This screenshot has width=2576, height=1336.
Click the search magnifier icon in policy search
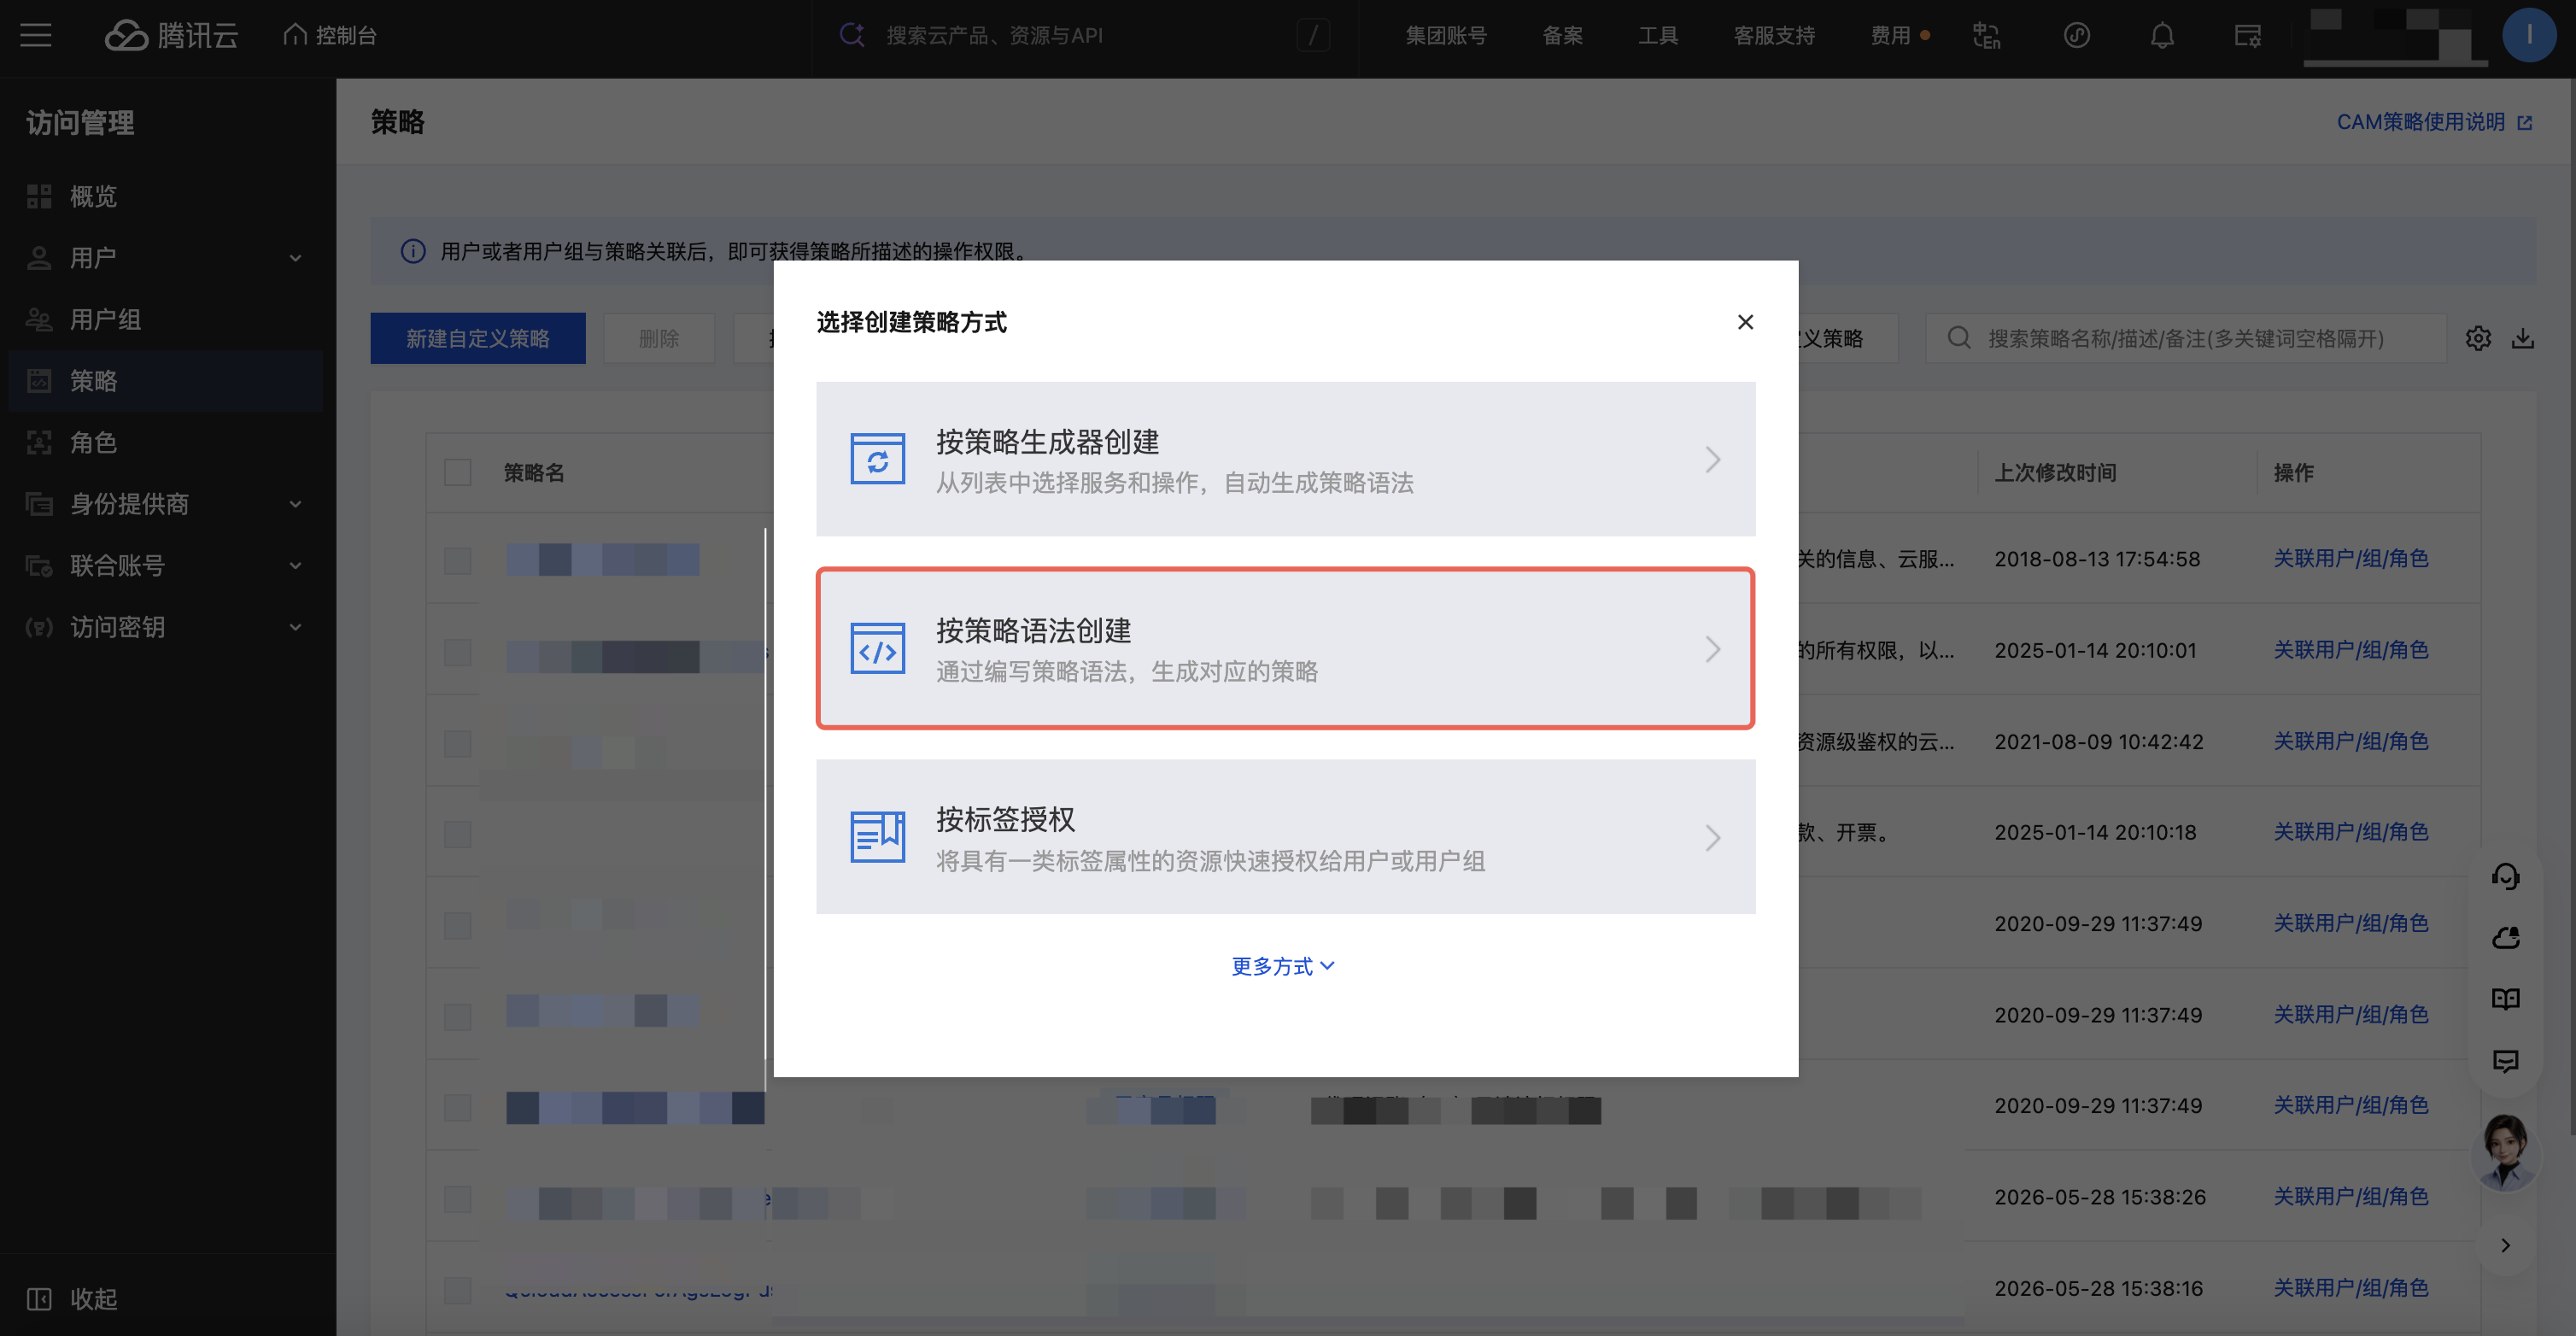(1959, 338)
